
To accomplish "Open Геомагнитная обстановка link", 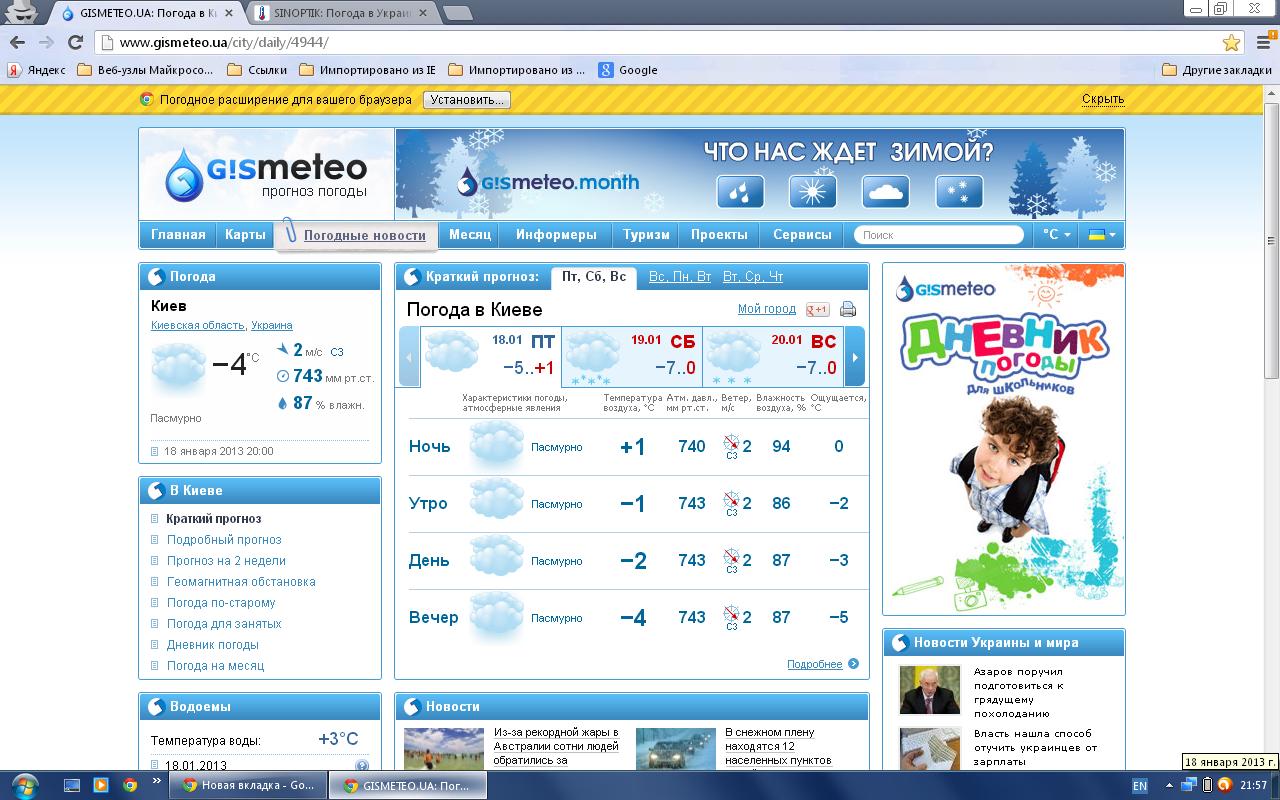I will click(x=241, y=582).
